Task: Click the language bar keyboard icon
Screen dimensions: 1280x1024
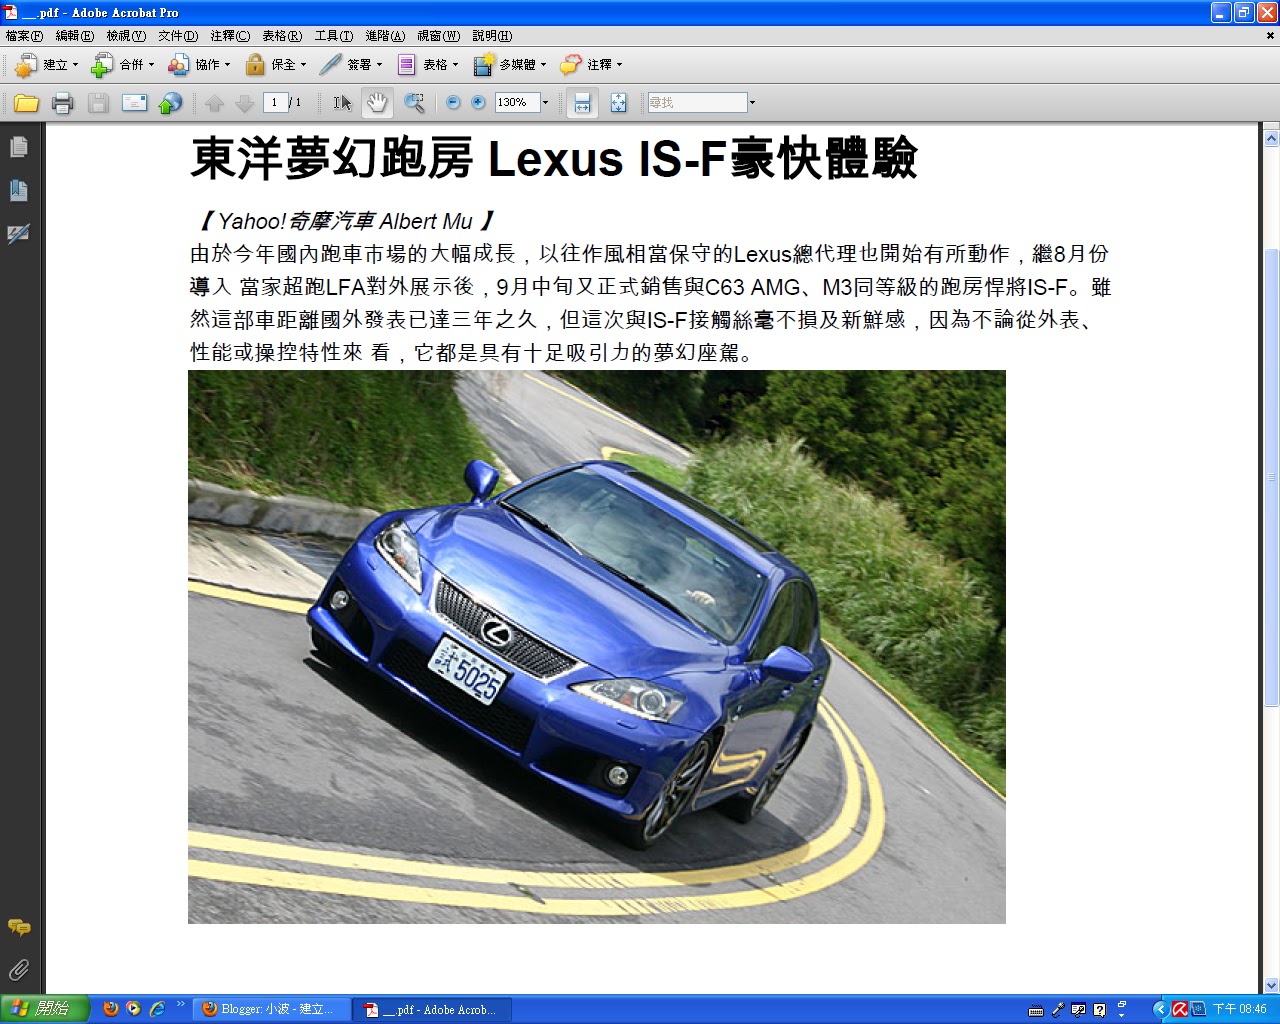Action: tap(1036, 1010)
